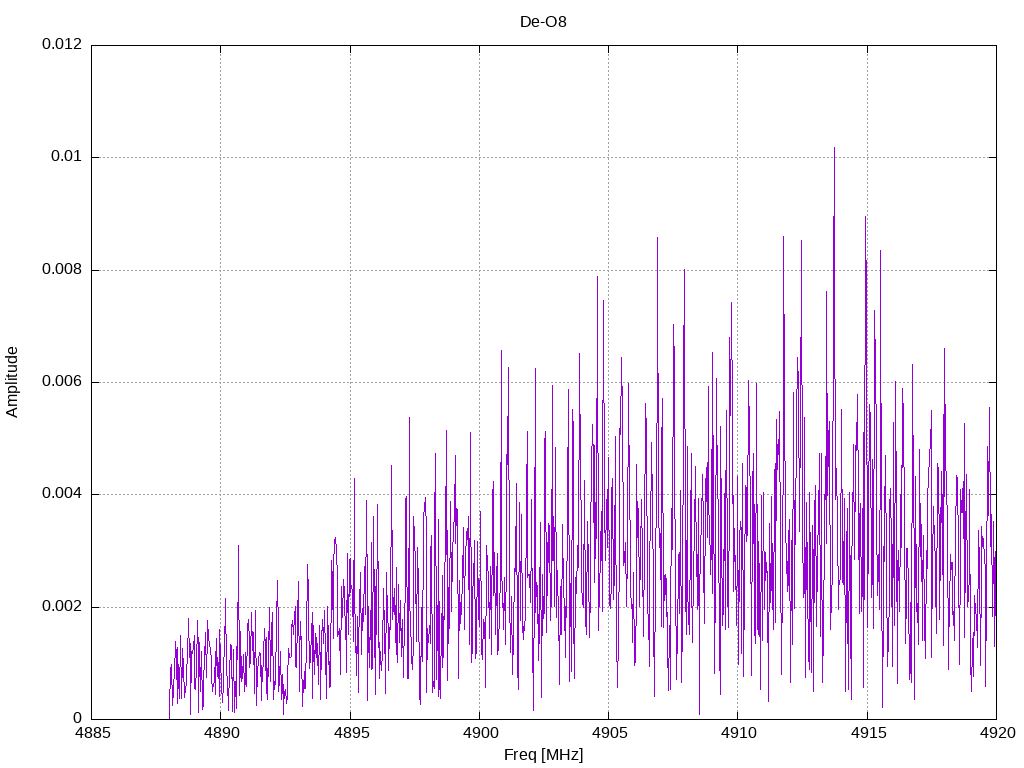Click the 4905 x-axis tick label
Screen dimensions: 1024x768
point(609,733)
